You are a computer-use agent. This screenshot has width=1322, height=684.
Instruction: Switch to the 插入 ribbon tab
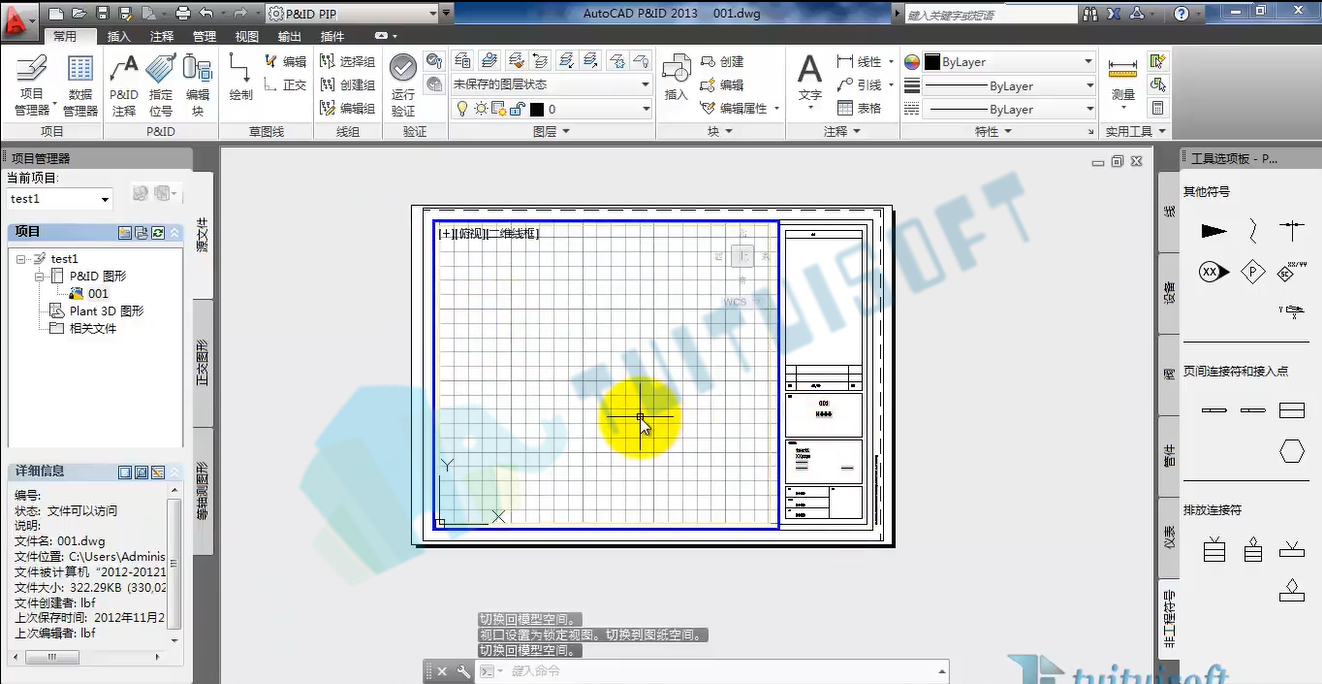pyautogui.click(x=119, y=36)
